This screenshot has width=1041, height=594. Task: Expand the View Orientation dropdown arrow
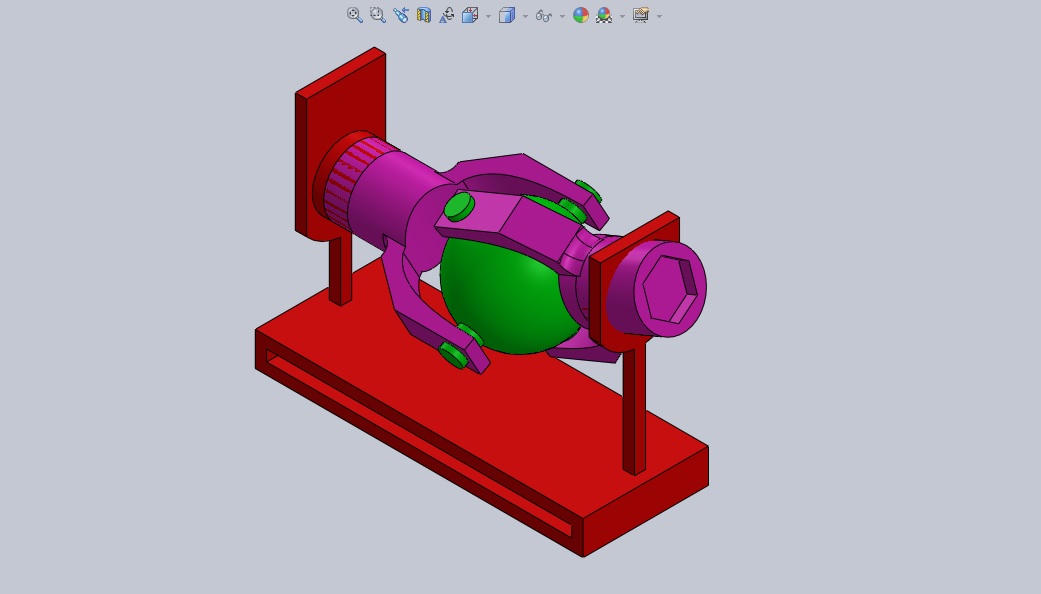click(488, 16)
